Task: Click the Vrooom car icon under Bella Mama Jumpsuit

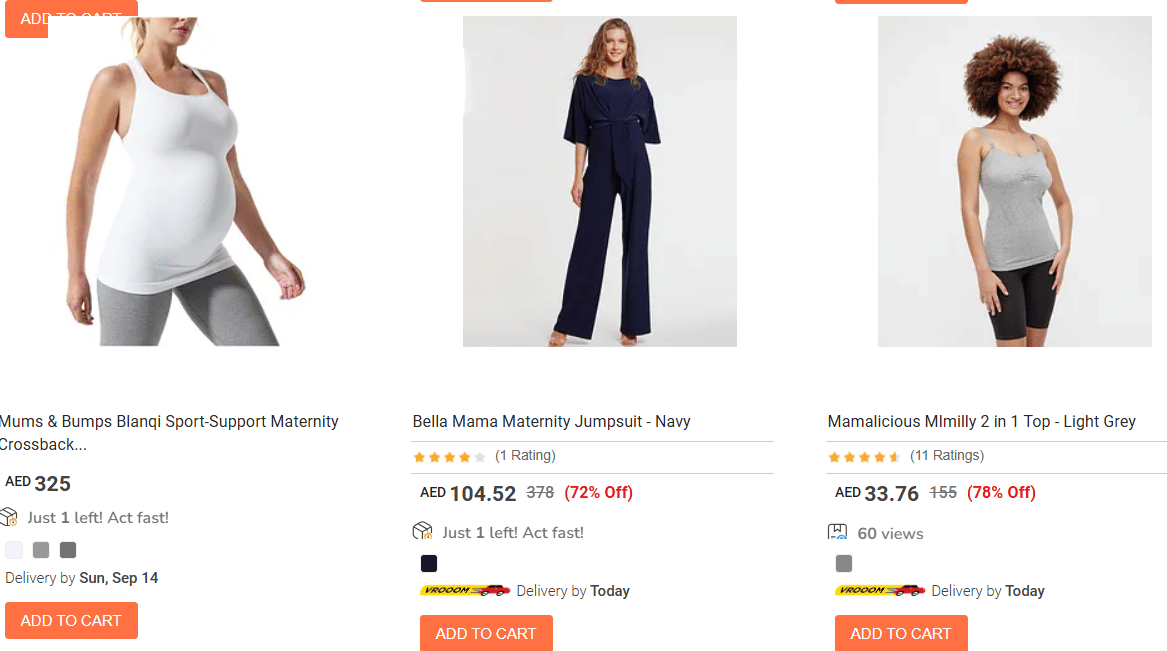Action: click(x=465, y=591)
